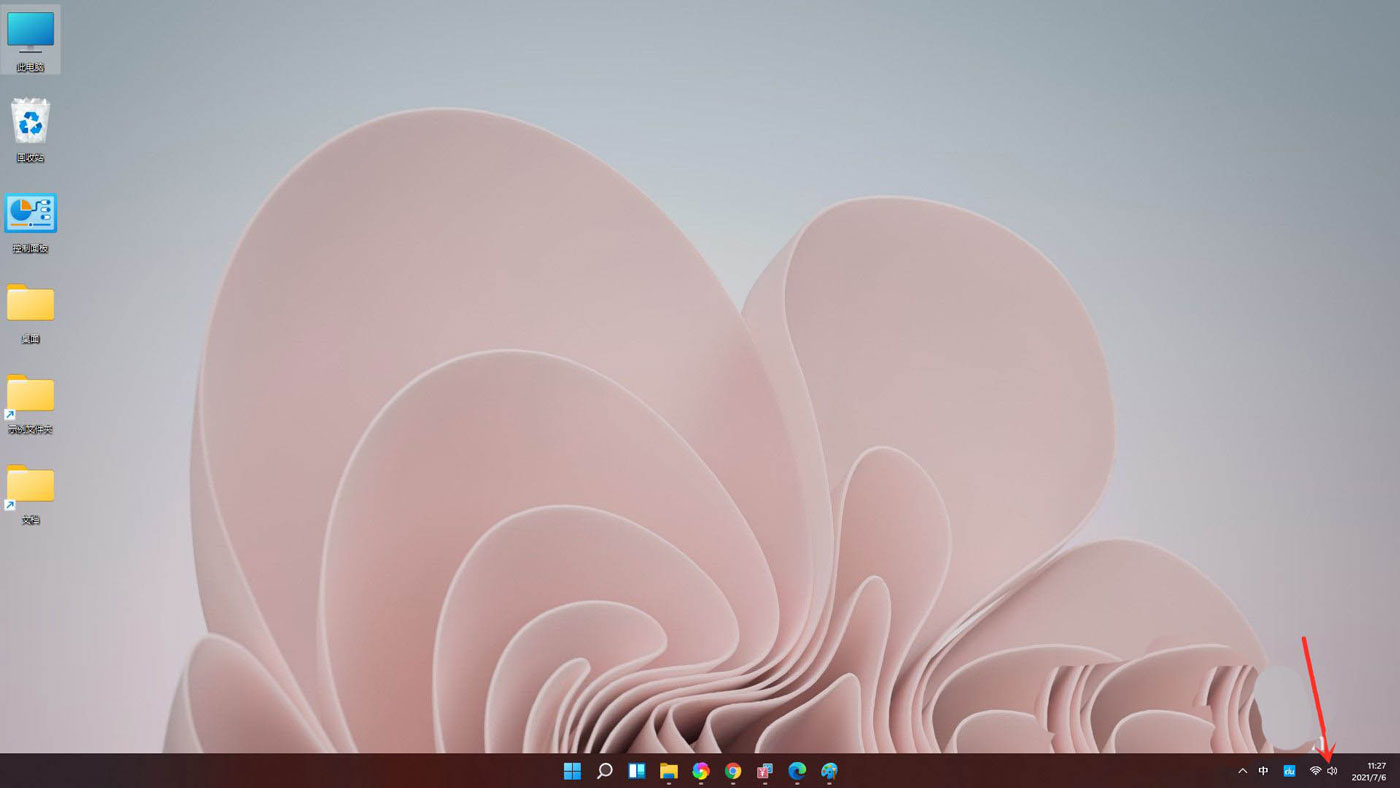Open Wi-Fi settings from the system tray
The width and height of the screenshot is (1400, 788).
(1316, 770)
